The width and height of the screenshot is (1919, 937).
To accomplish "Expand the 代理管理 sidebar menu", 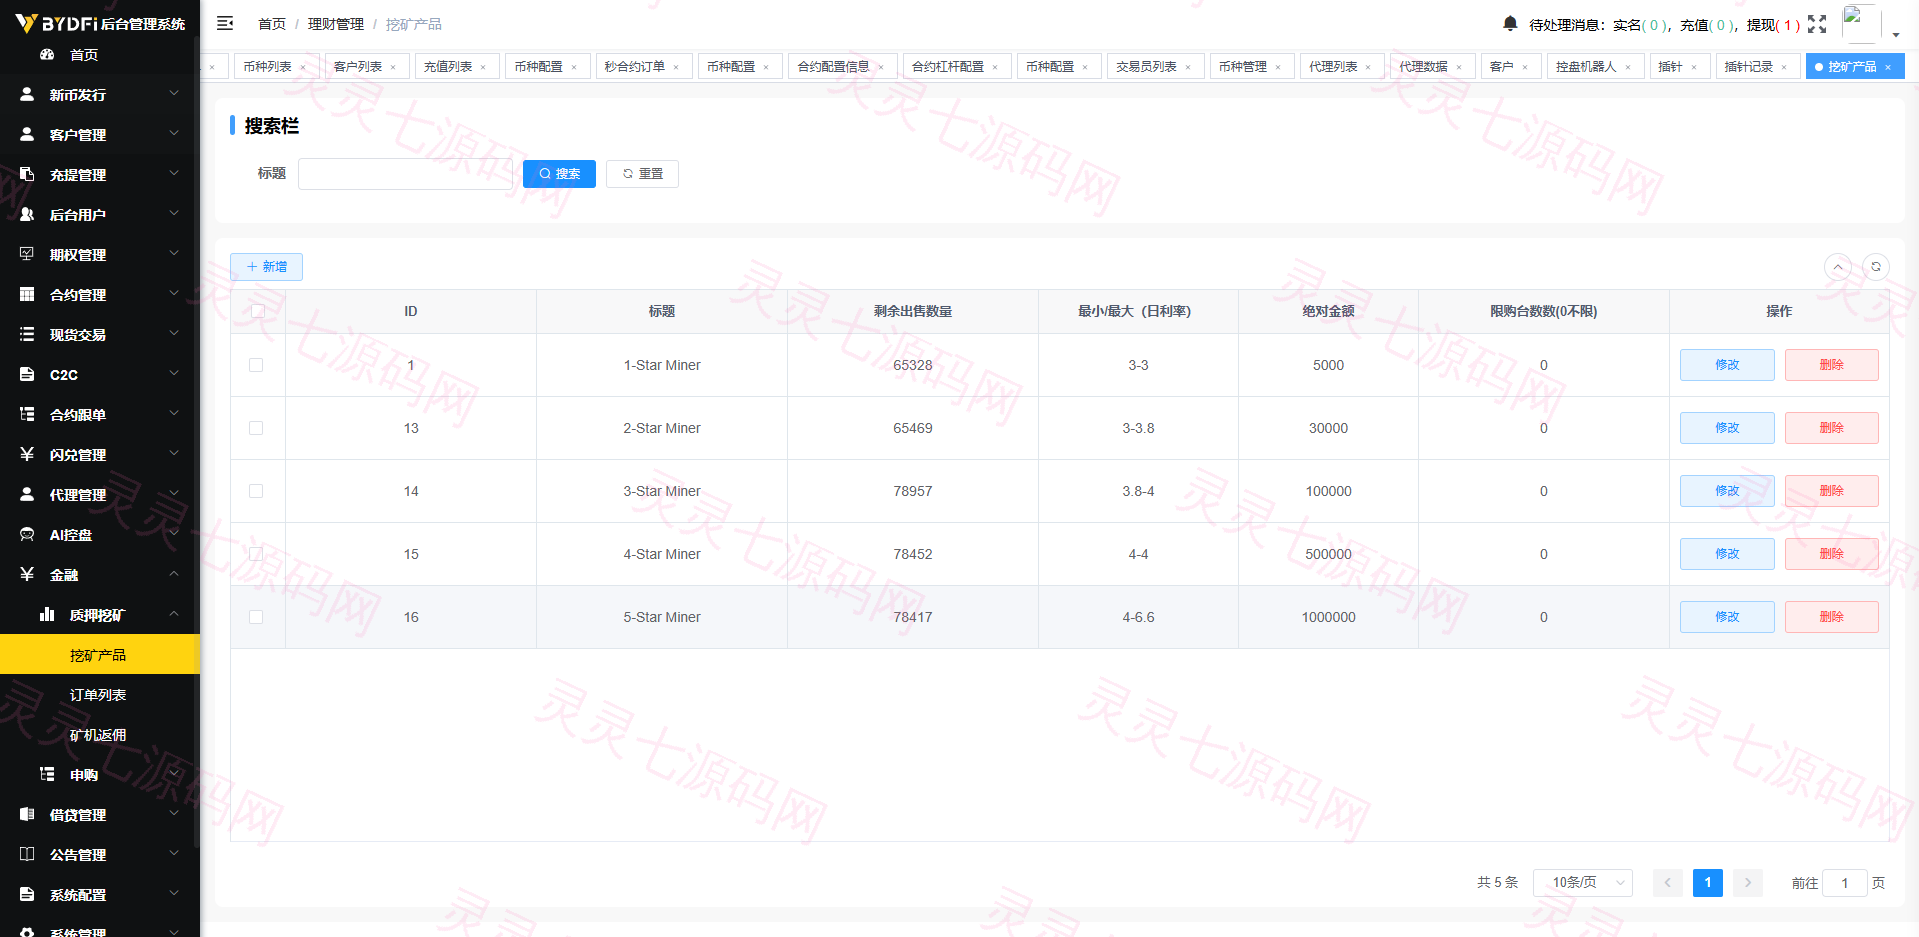I will 100,494.
